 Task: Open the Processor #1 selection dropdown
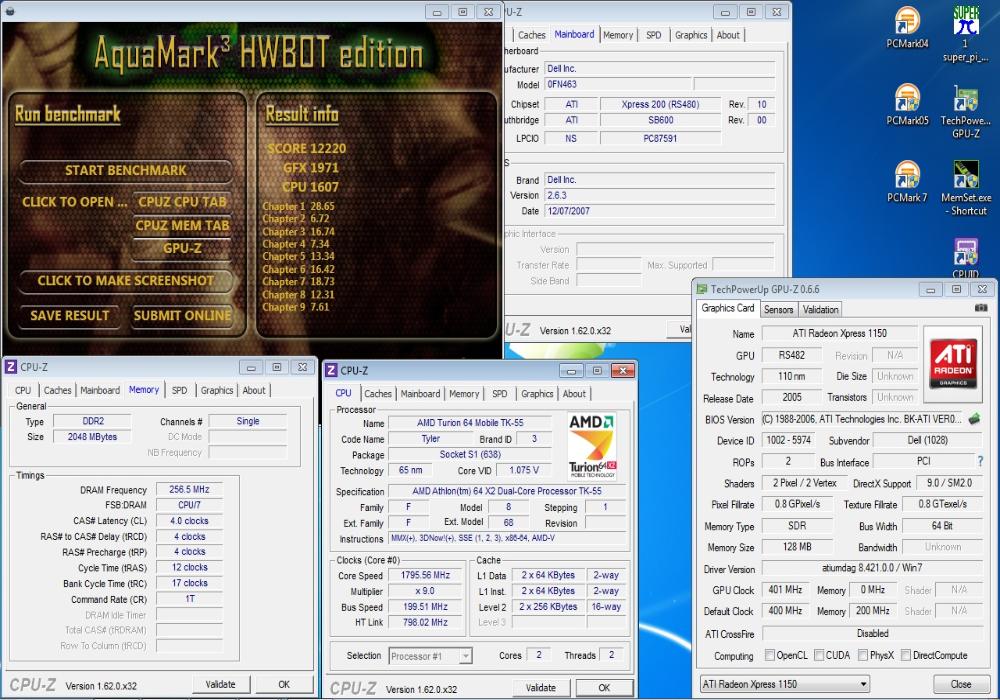[430, 656]
